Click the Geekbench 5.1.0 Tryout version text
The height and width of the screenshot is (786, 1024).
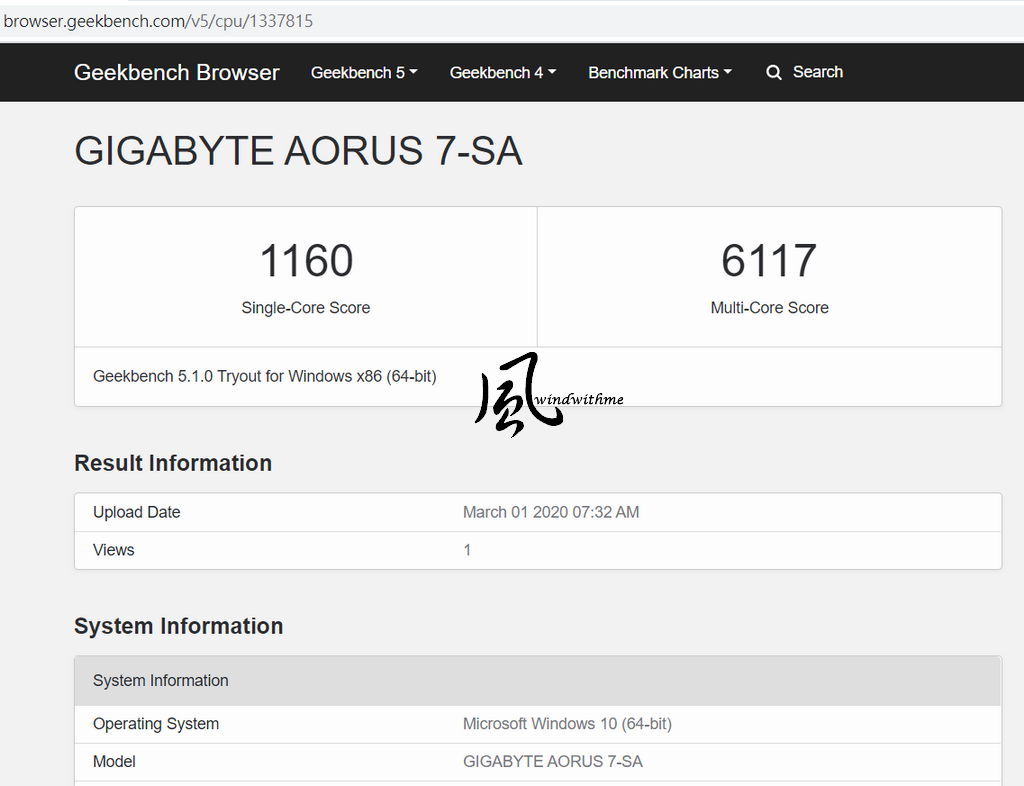point(264,376)
